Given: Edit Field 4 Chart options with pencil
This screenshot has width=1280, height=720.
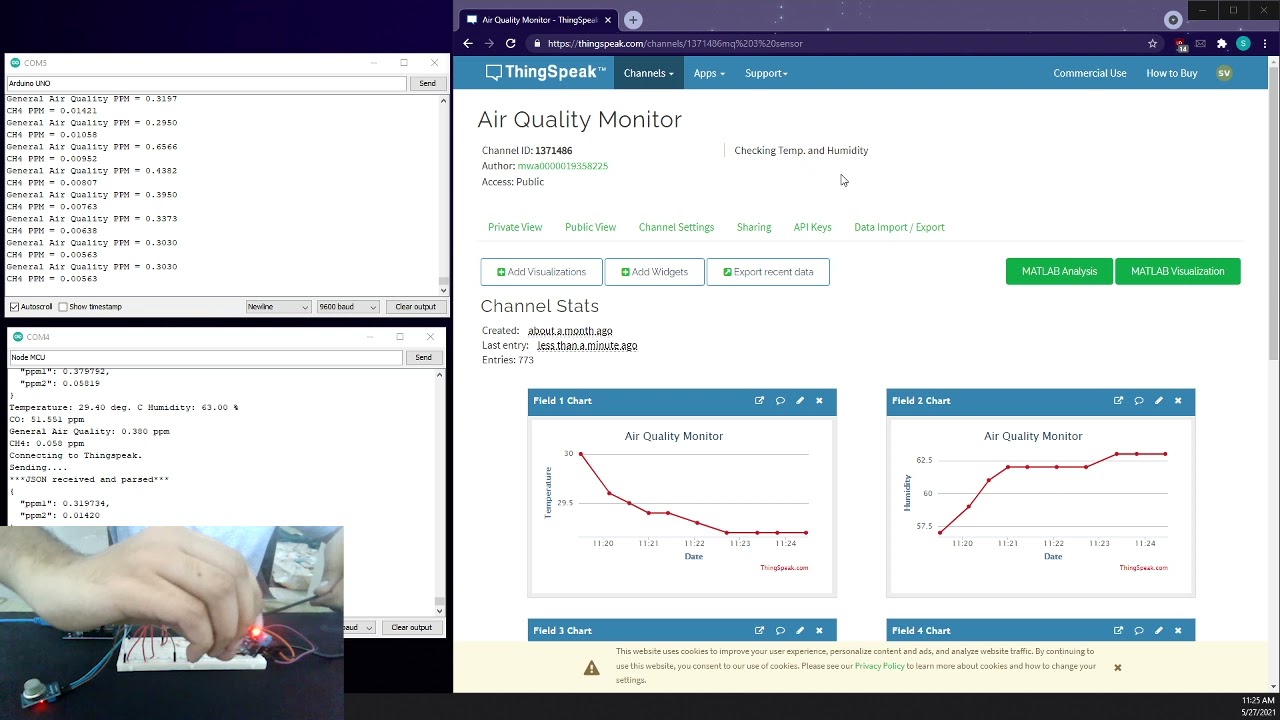Looking at the screenshot, I should [1159, 631].
